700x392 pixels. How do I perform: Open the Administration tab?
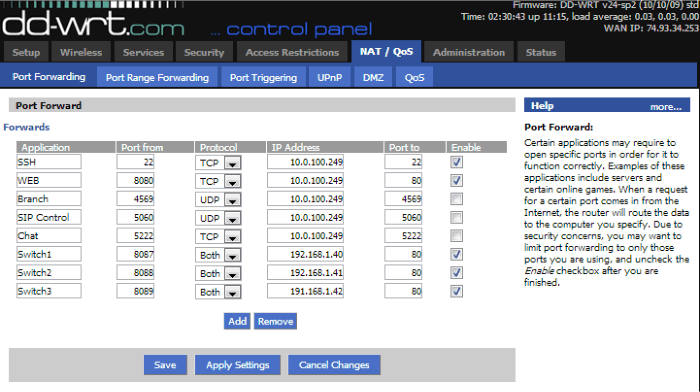tap(469, 52)
